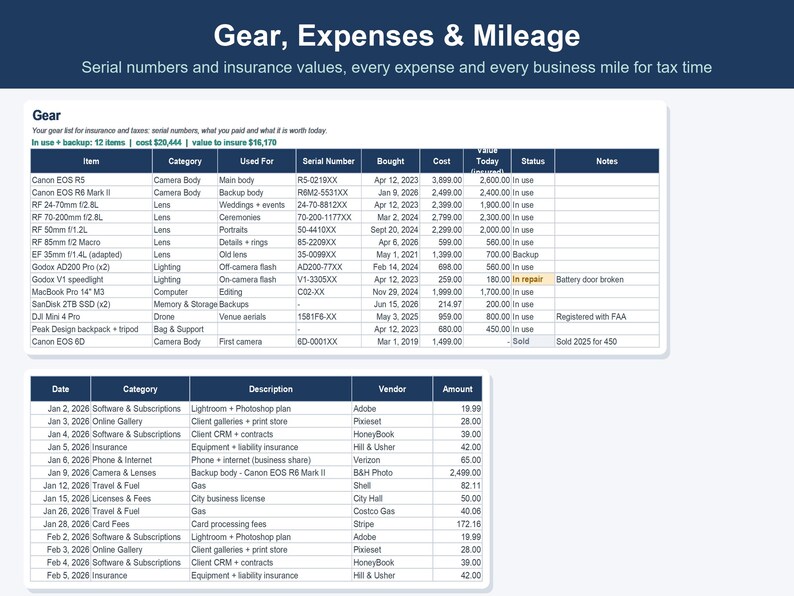Click the Bought column header

390,161
